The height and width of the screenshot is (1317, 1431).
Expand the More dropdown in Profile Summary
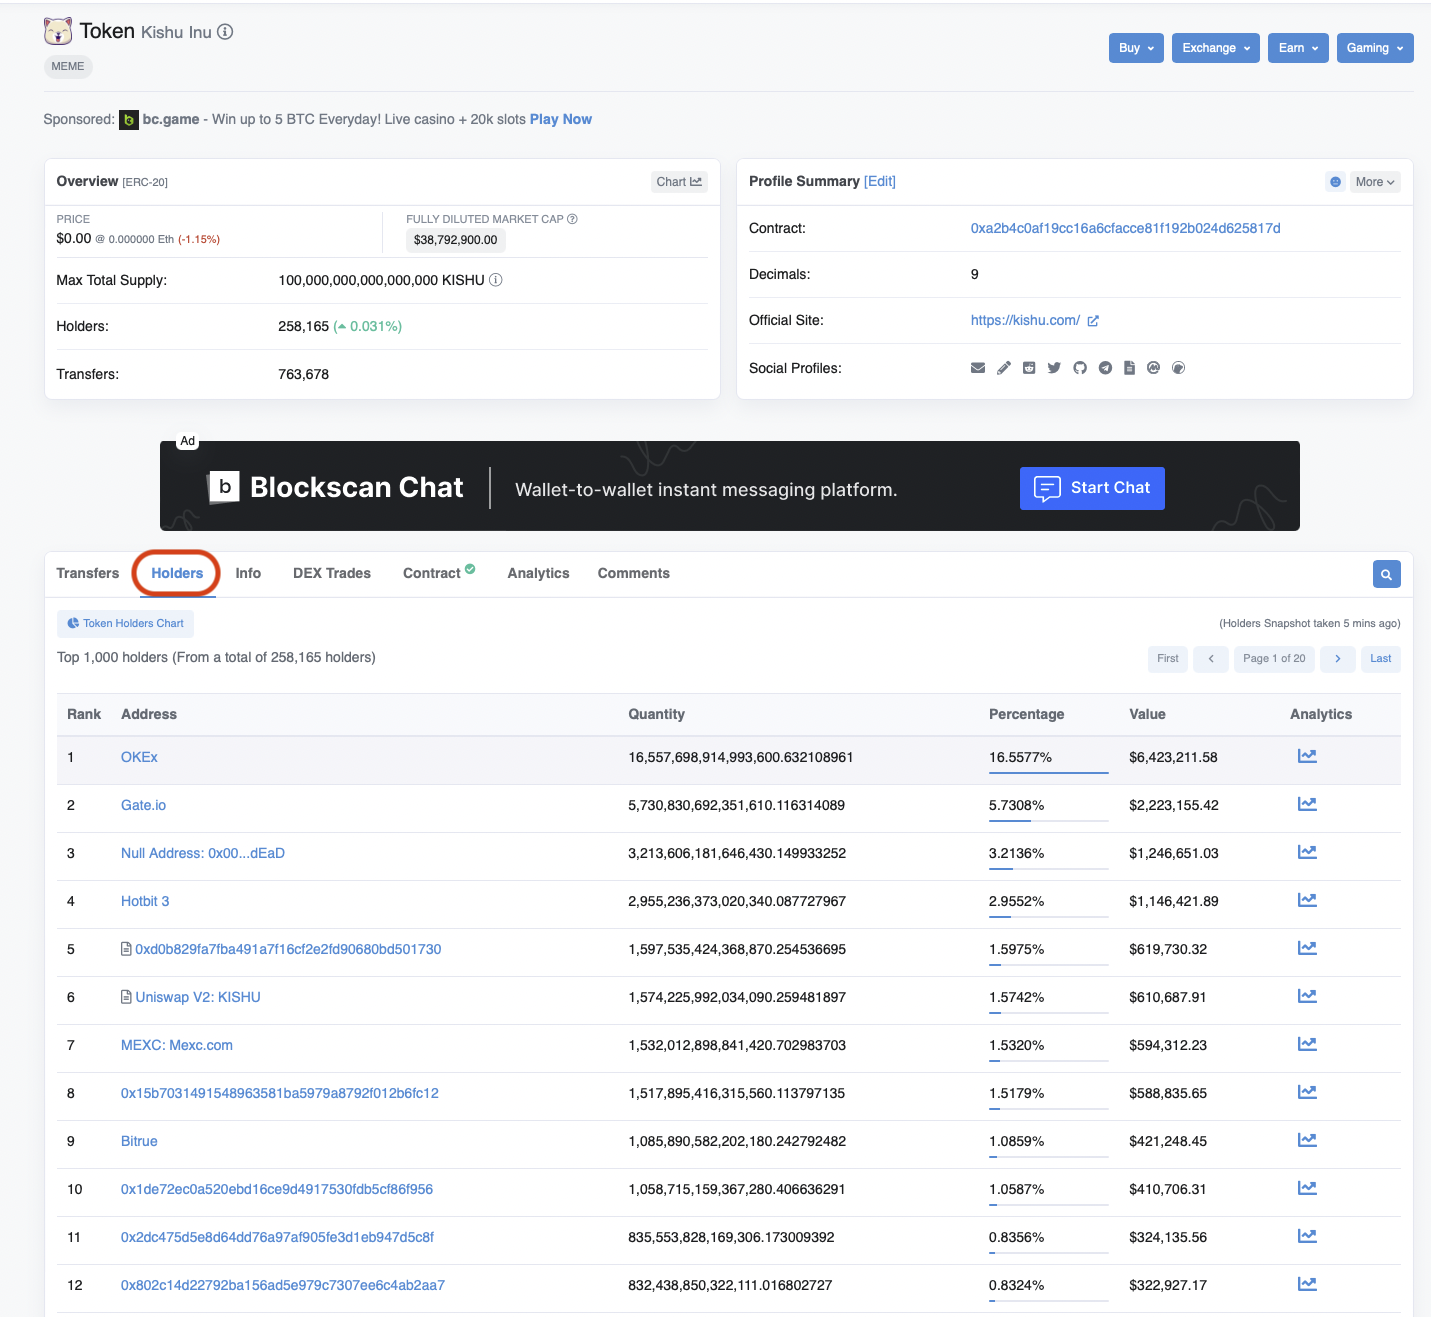pyautogui.click(x=1374, y=182)
